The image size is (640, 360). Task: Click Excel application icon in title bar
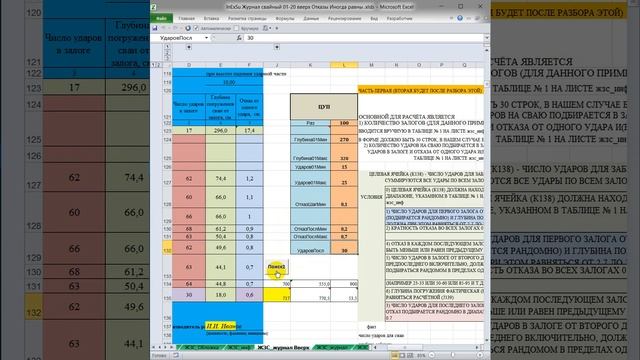pyautogui.click(x=154, y=7)
